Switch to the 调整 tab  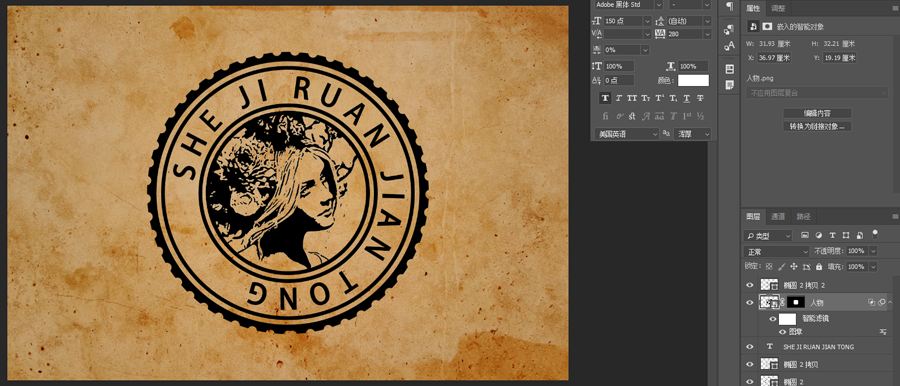coord(778,8)
